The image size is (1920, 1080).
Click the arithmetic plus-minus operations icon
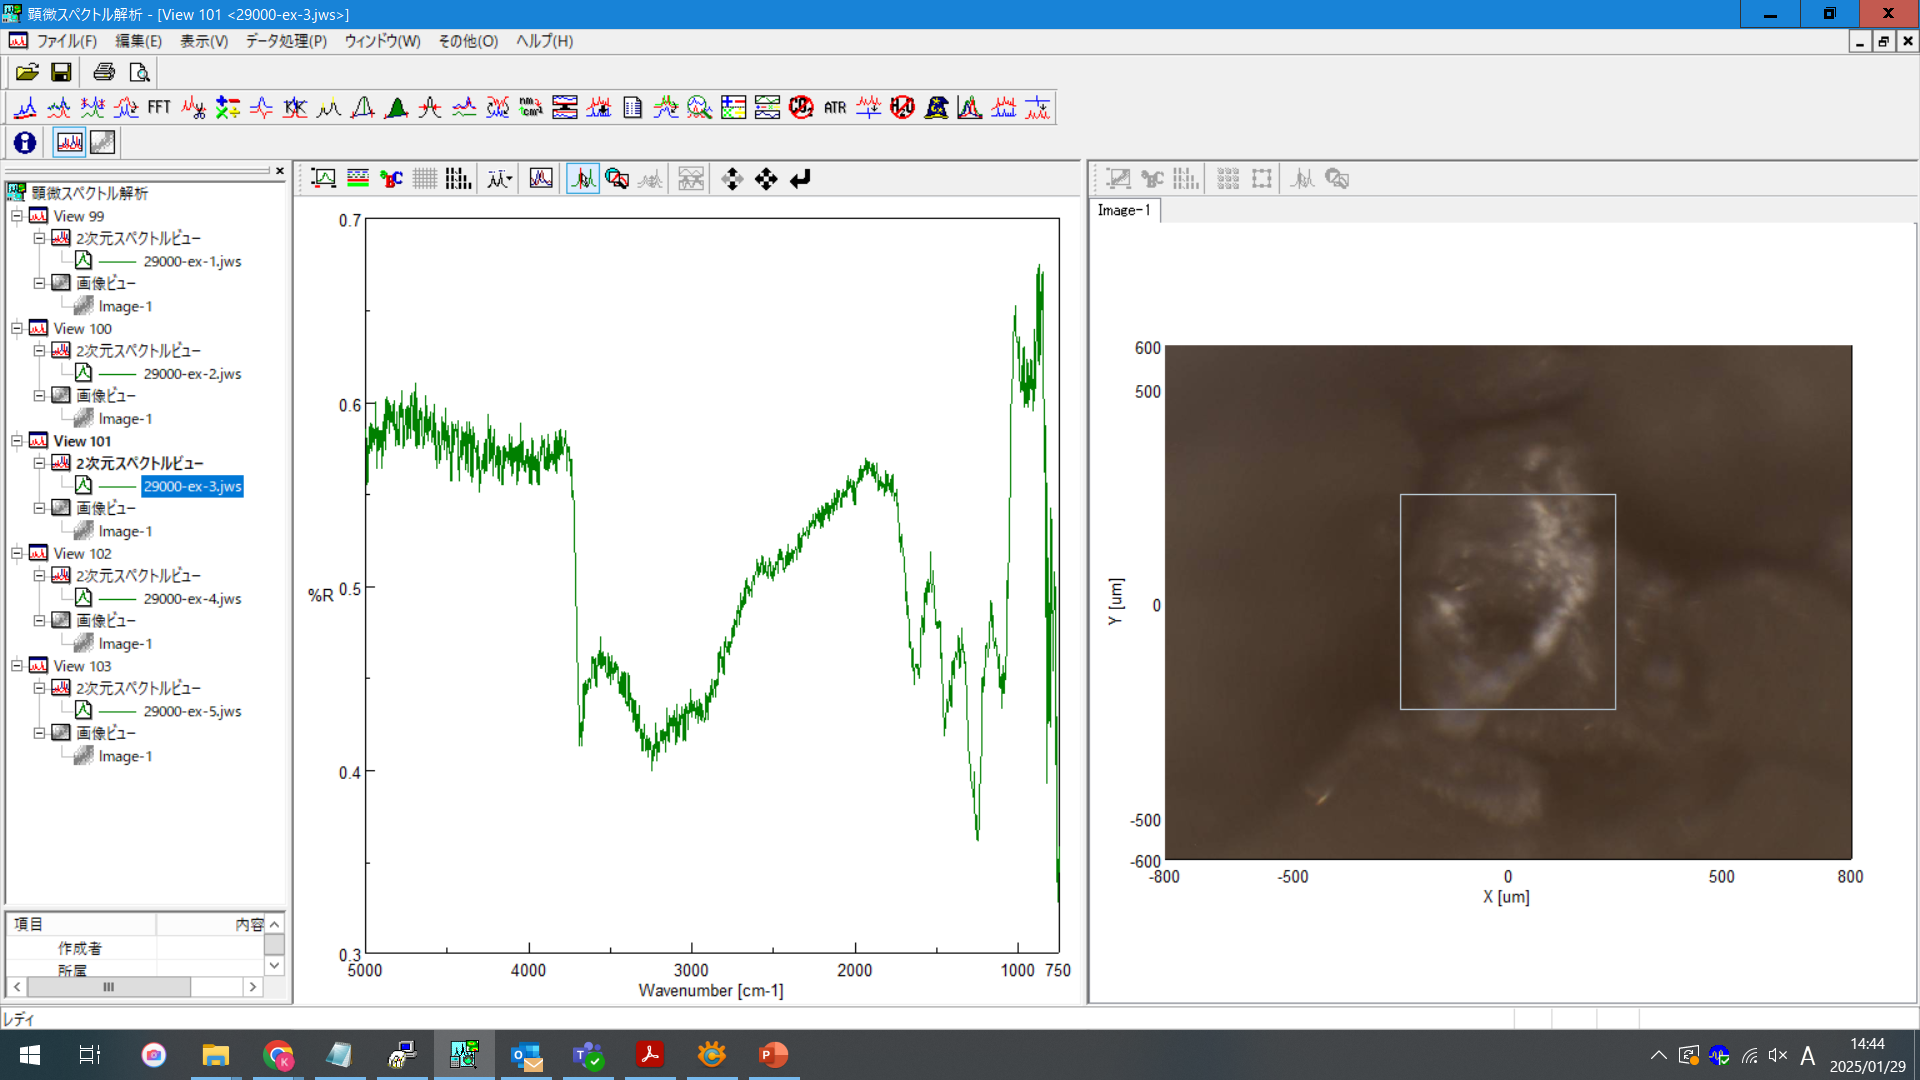pyautogui.click(x=228, y=107)
